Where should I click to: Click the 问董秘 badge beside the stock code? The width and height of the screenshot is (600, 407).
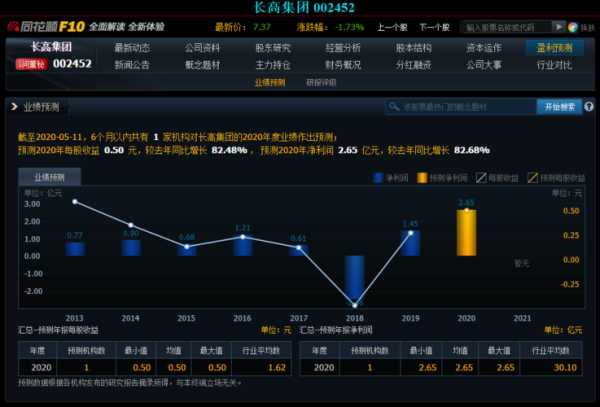pyautogui.click(x=30, y=64)
